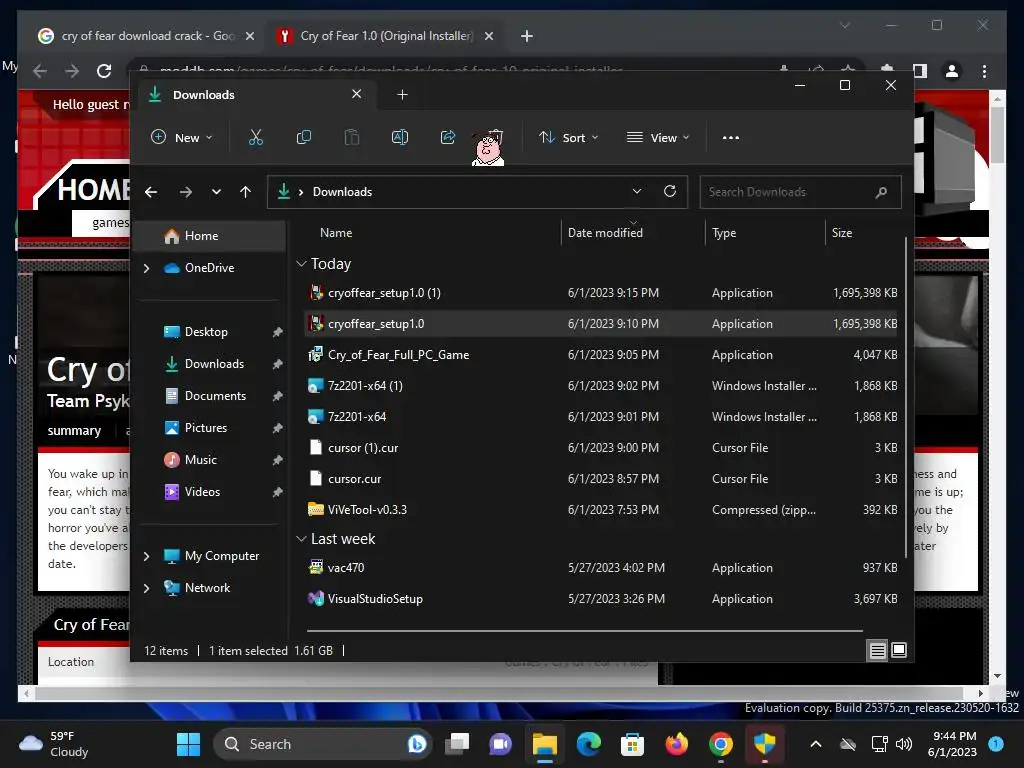Switch to cry of fear Google tab
Image resolution: width=1024 pixels, height=768 pixels.
point(145,36)
